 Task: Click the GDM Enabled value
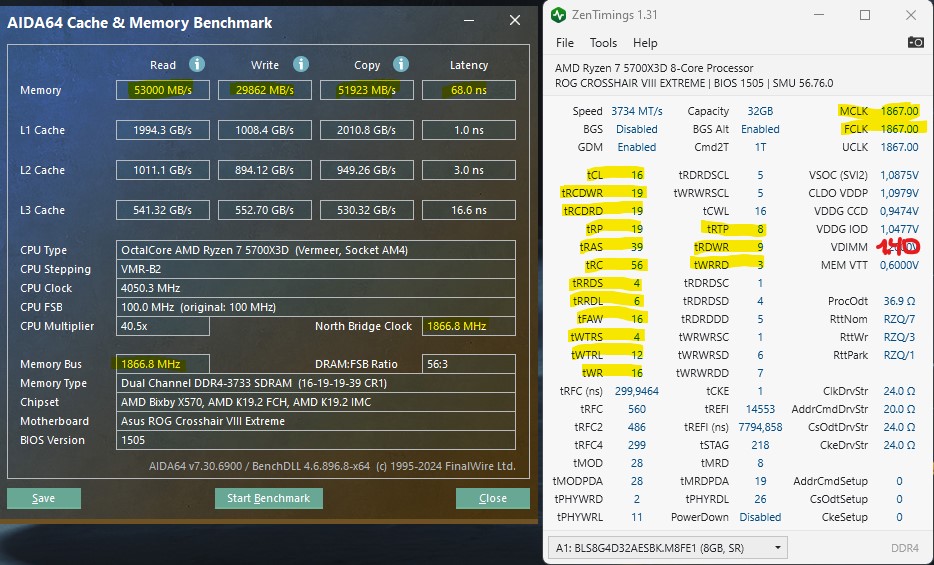pos(637,147)
